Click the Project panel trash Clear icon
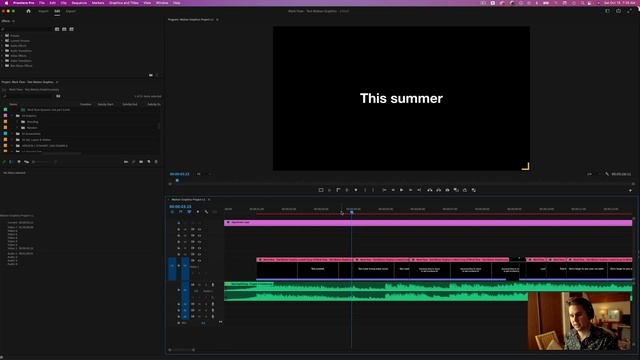Viewport: 640px width, 360px height. 156,162
